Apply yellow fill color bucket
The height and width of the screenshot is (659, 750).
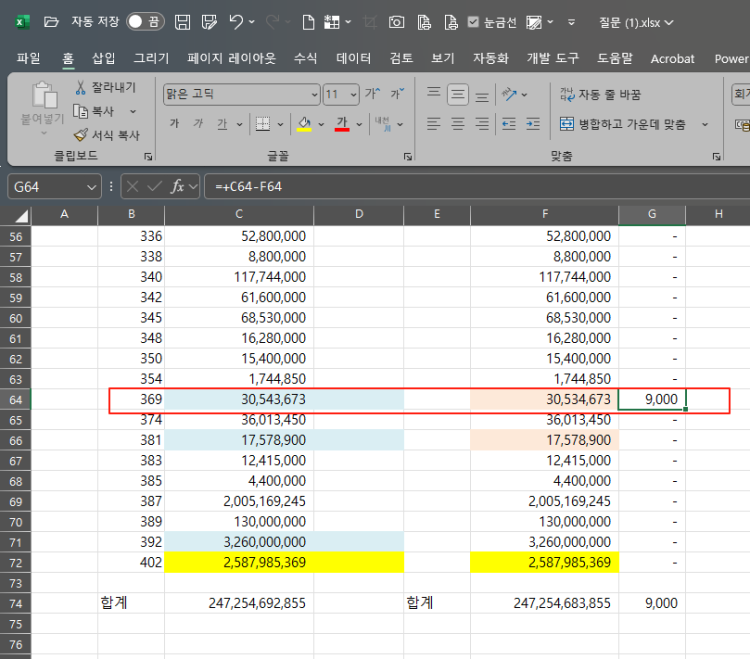tap(304, 124)
